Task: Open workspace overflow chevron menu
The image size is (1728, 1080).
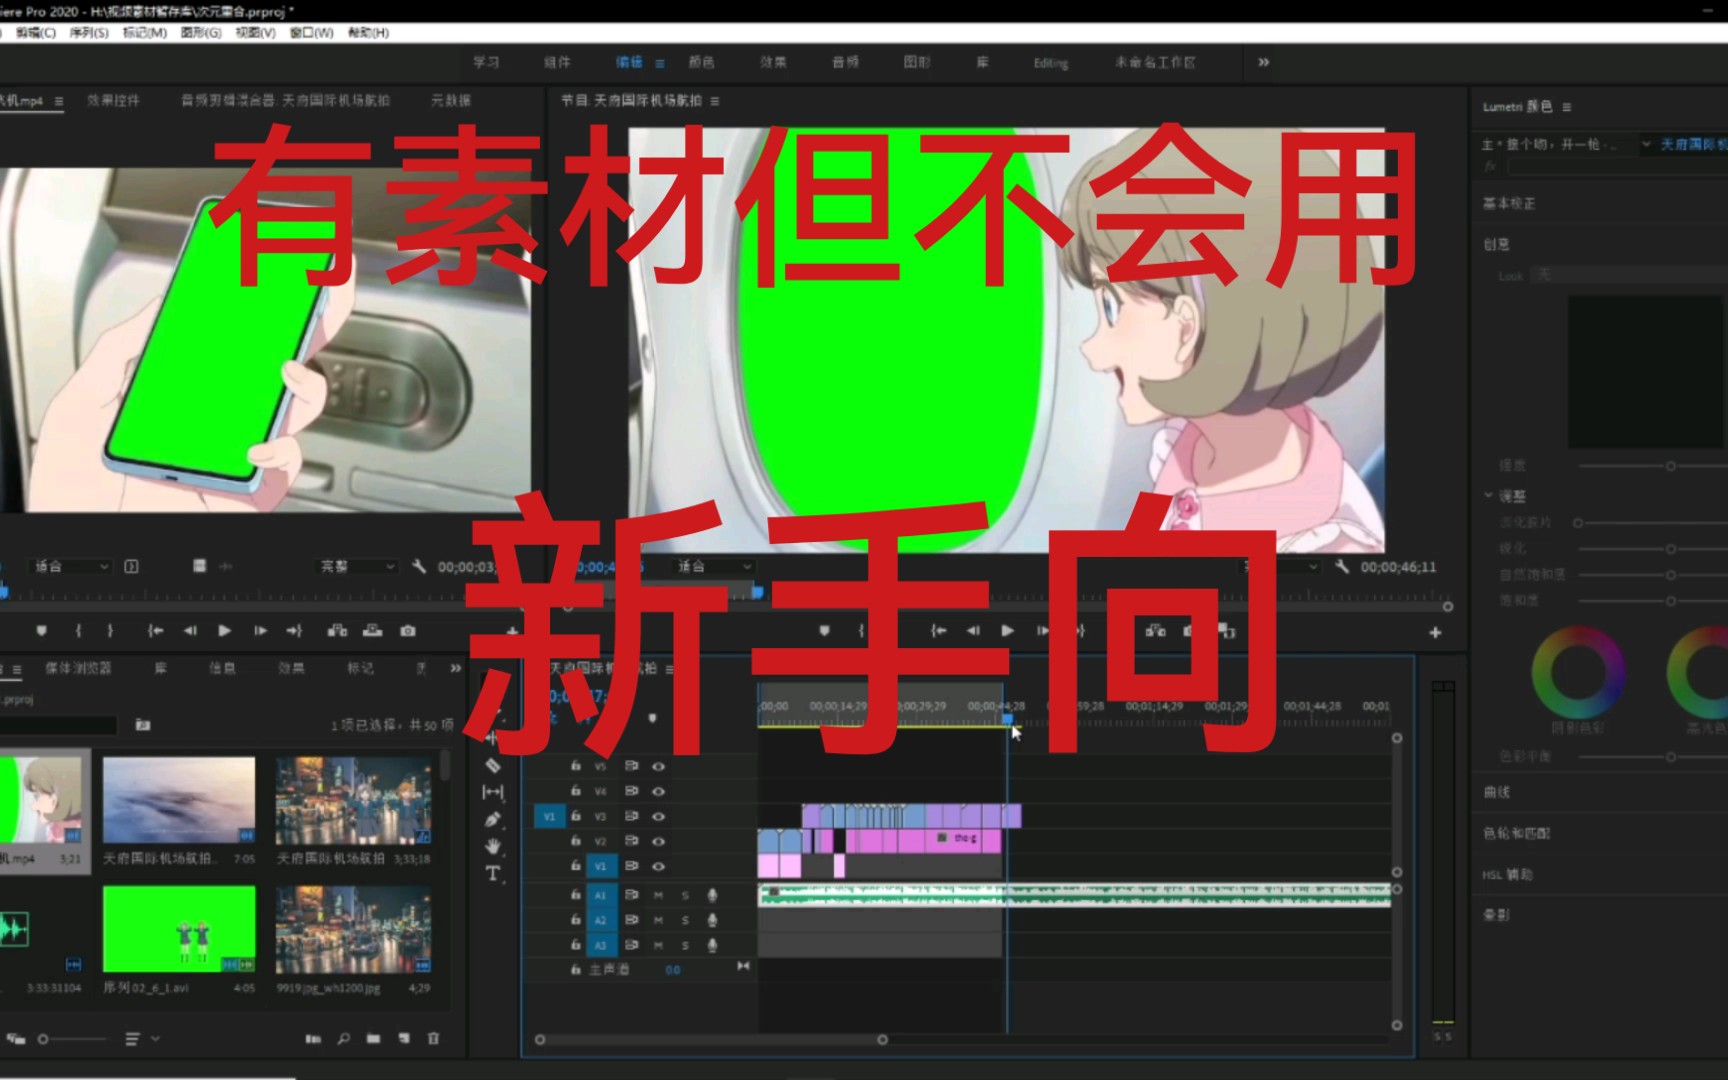Action: 1263,62
